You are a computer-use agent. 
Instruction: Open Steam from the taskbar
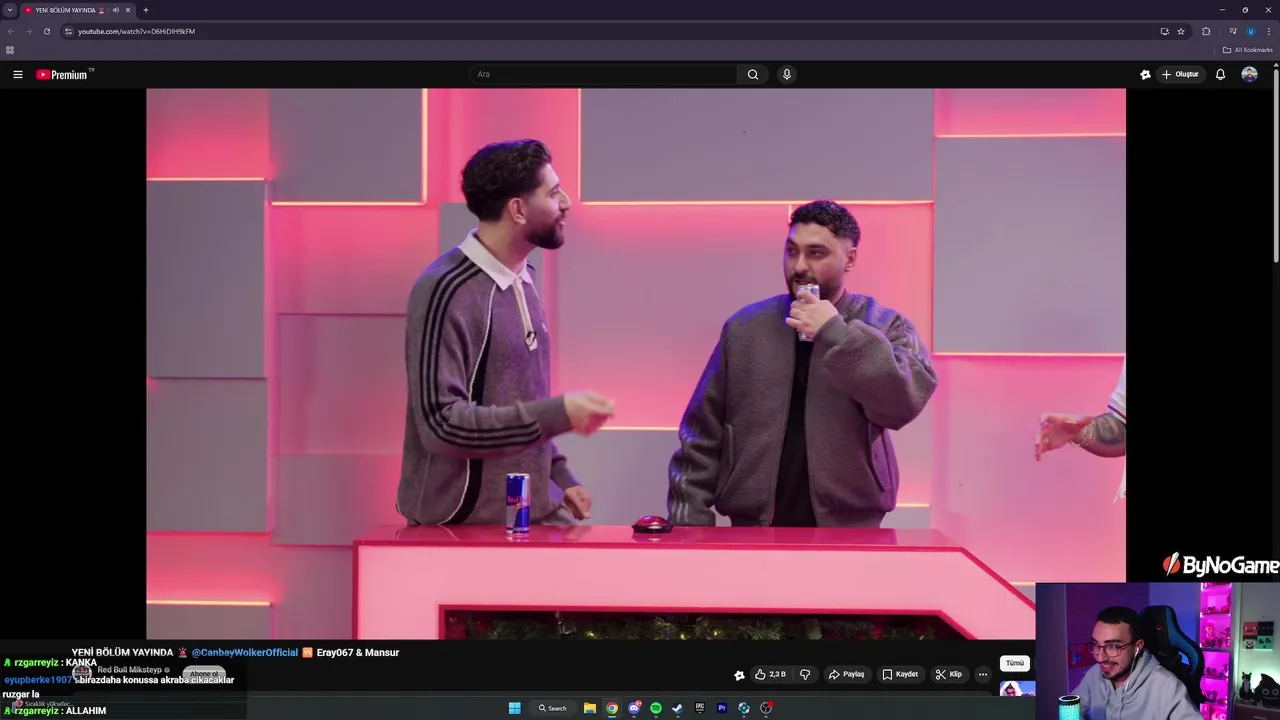tap(678, 708)
